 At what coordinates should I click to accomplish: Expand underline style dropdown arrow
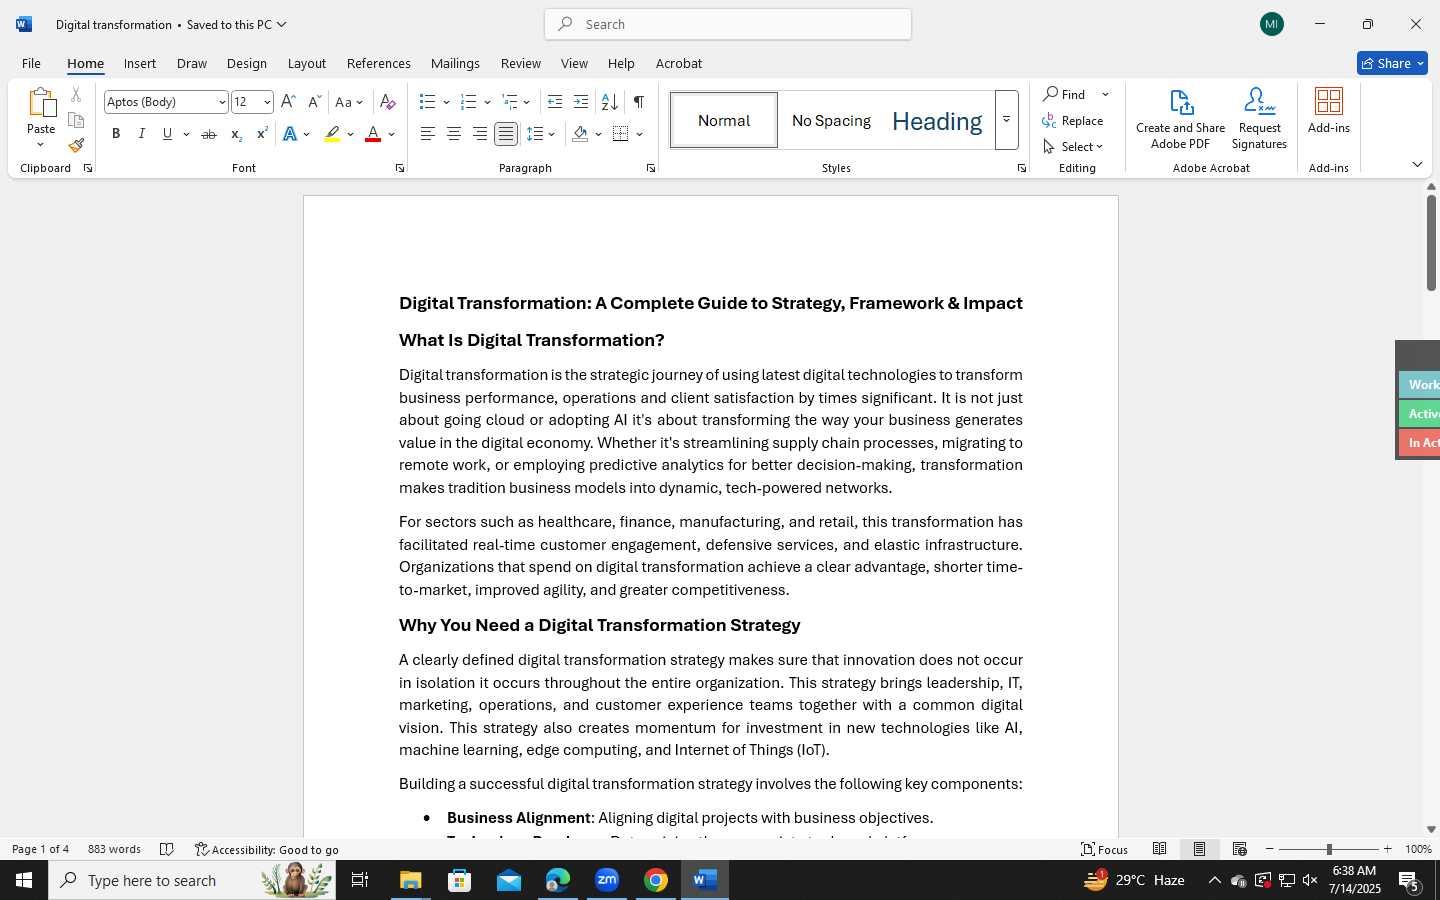click(186, 134)
